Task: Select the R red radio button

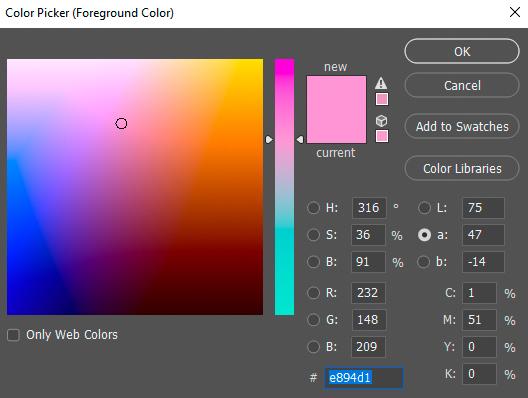Action: [313, 293]
